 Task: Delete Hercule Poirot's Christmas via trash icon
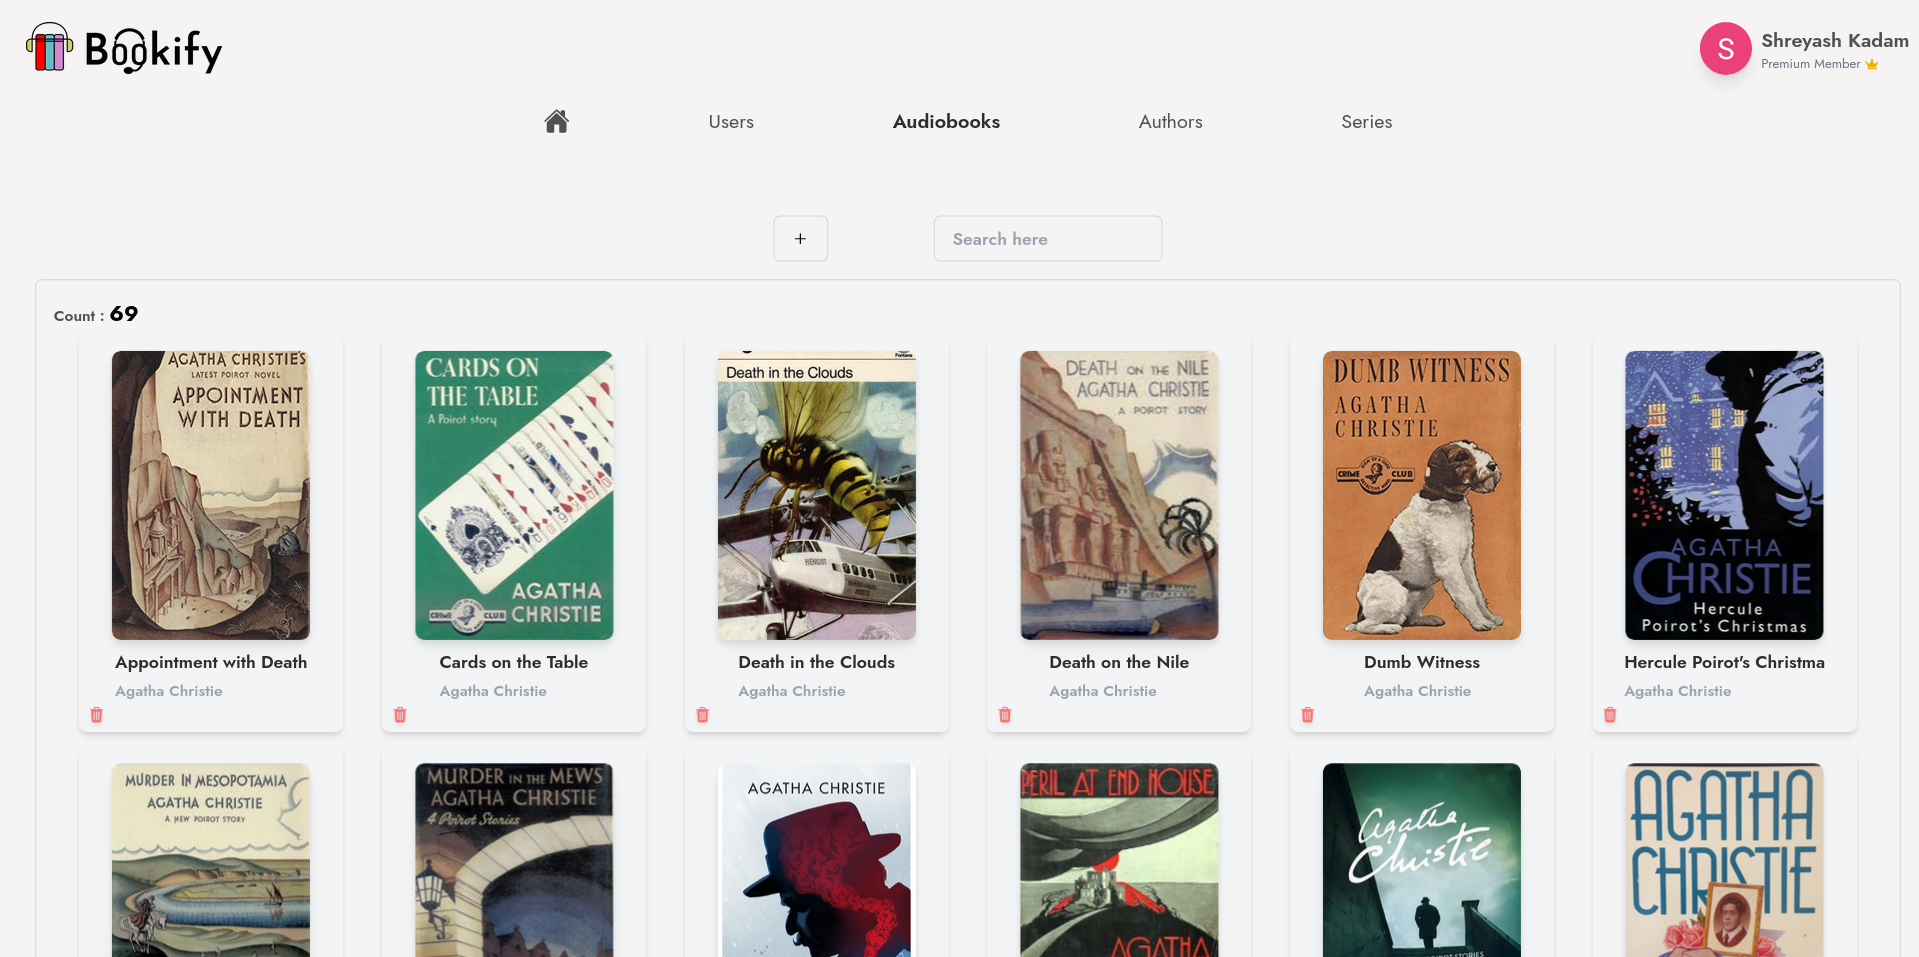click(x=1610, y=715)
